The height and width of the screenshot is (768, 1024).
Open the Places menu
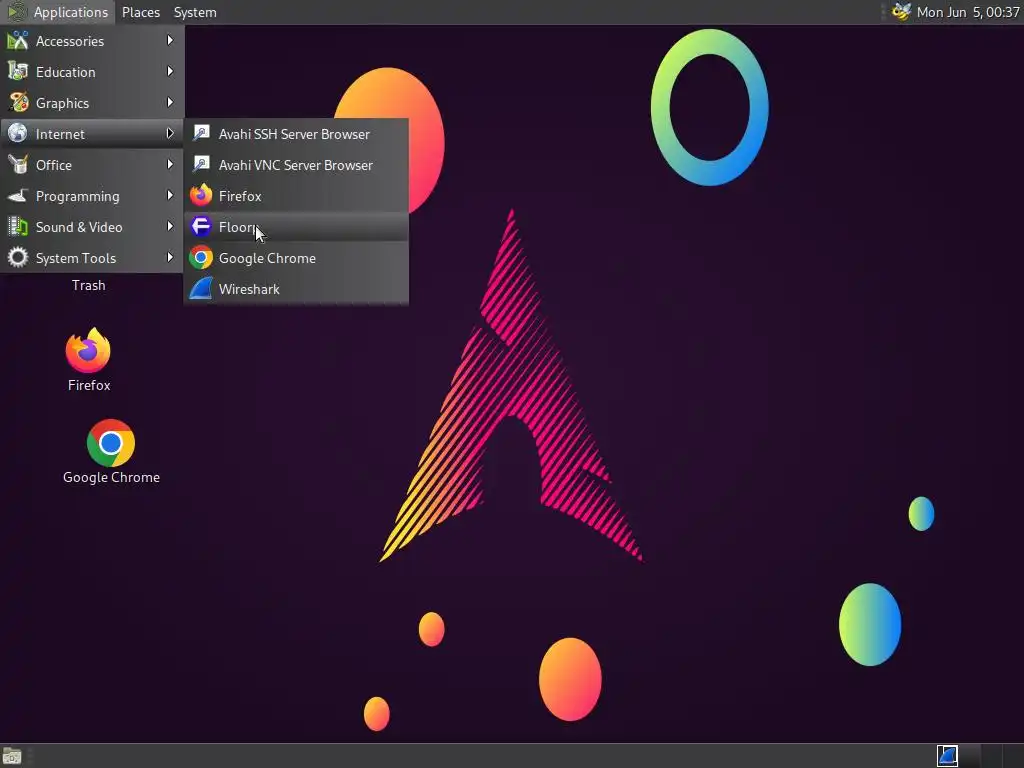click(140, 12)
